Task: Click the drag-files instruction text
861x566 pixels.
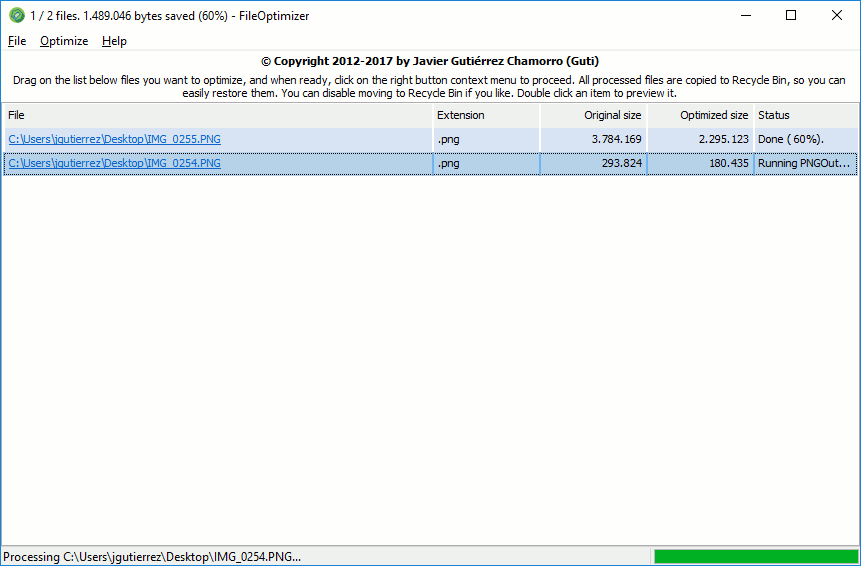Action: (x=429, y=87)
